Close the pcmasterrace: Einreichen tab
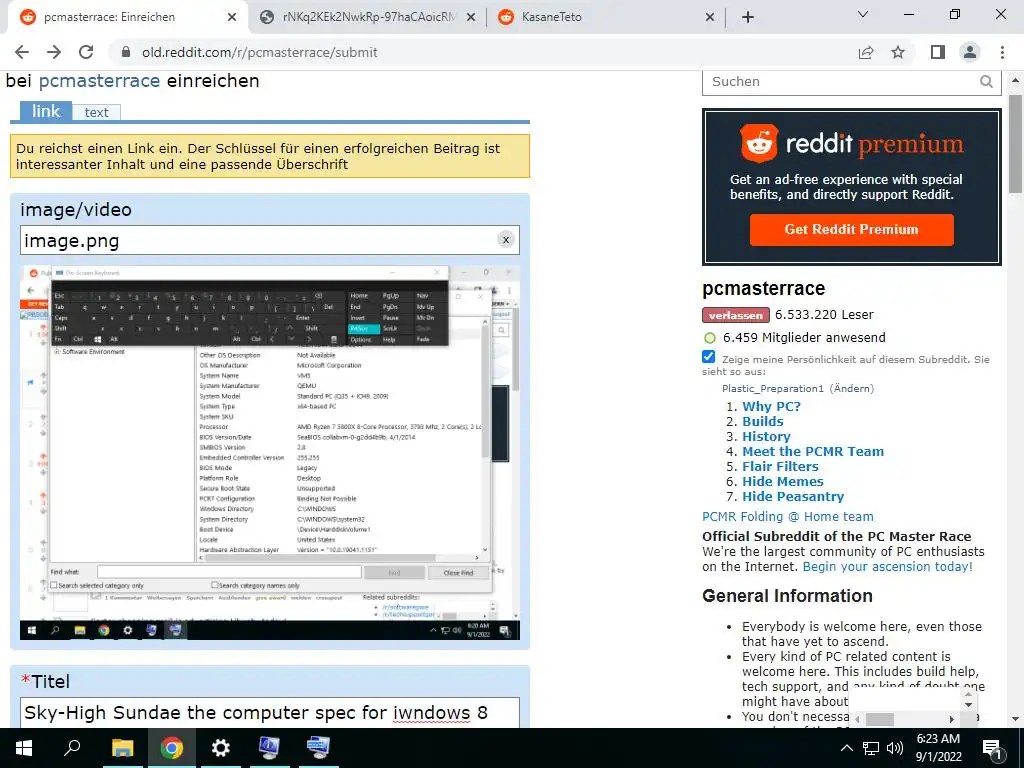Image resolution: width=1024 pixels, height=768 pixels. click(232, 17)
